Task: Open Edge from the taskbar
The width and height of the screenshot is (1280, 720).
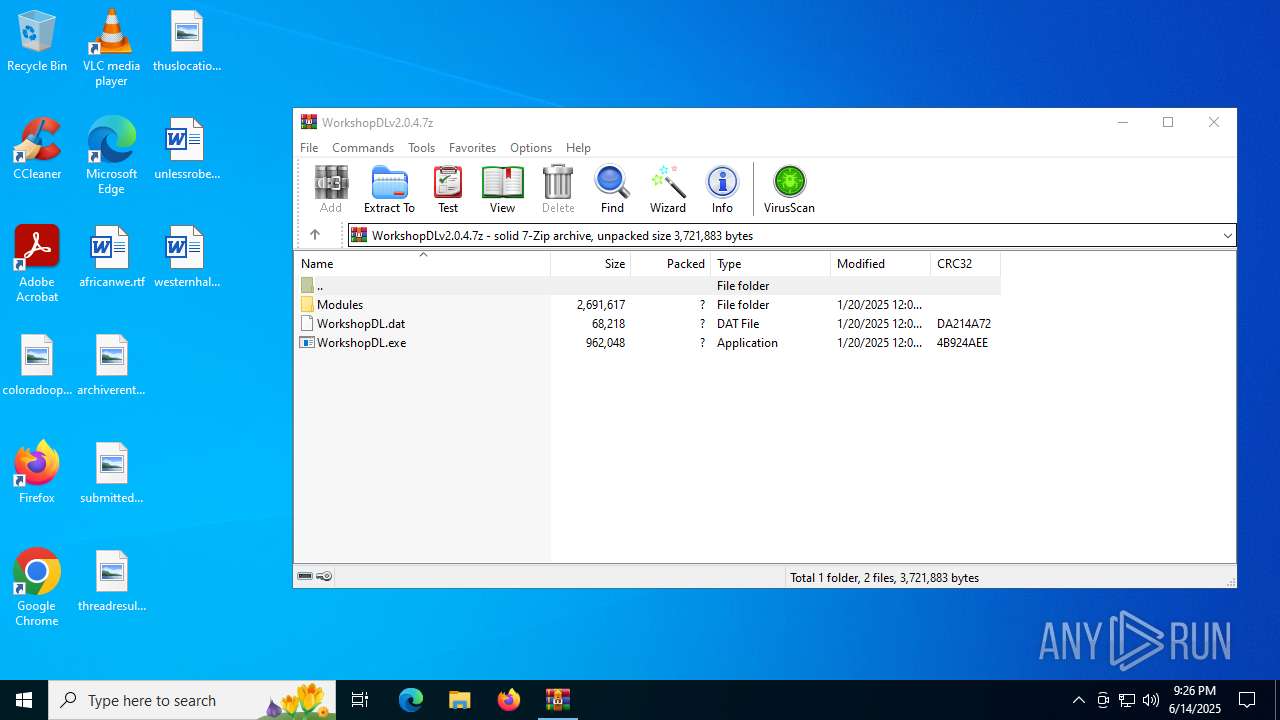Action: point(411,700)
